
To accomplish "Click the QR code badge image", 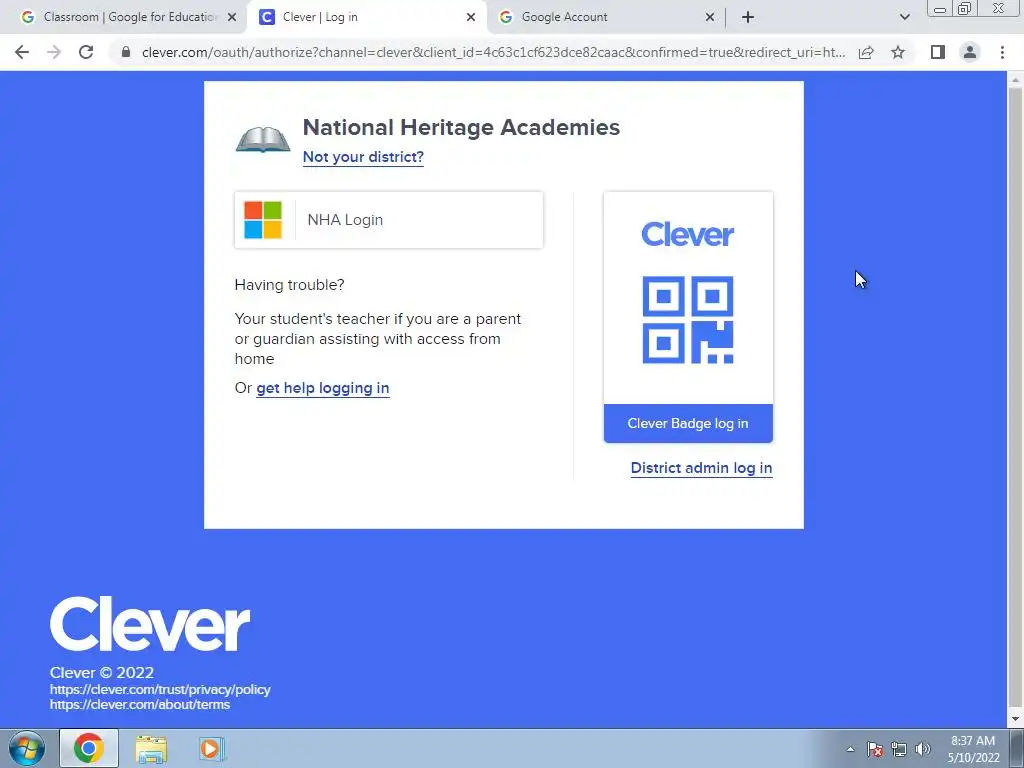I will (688, 319).
